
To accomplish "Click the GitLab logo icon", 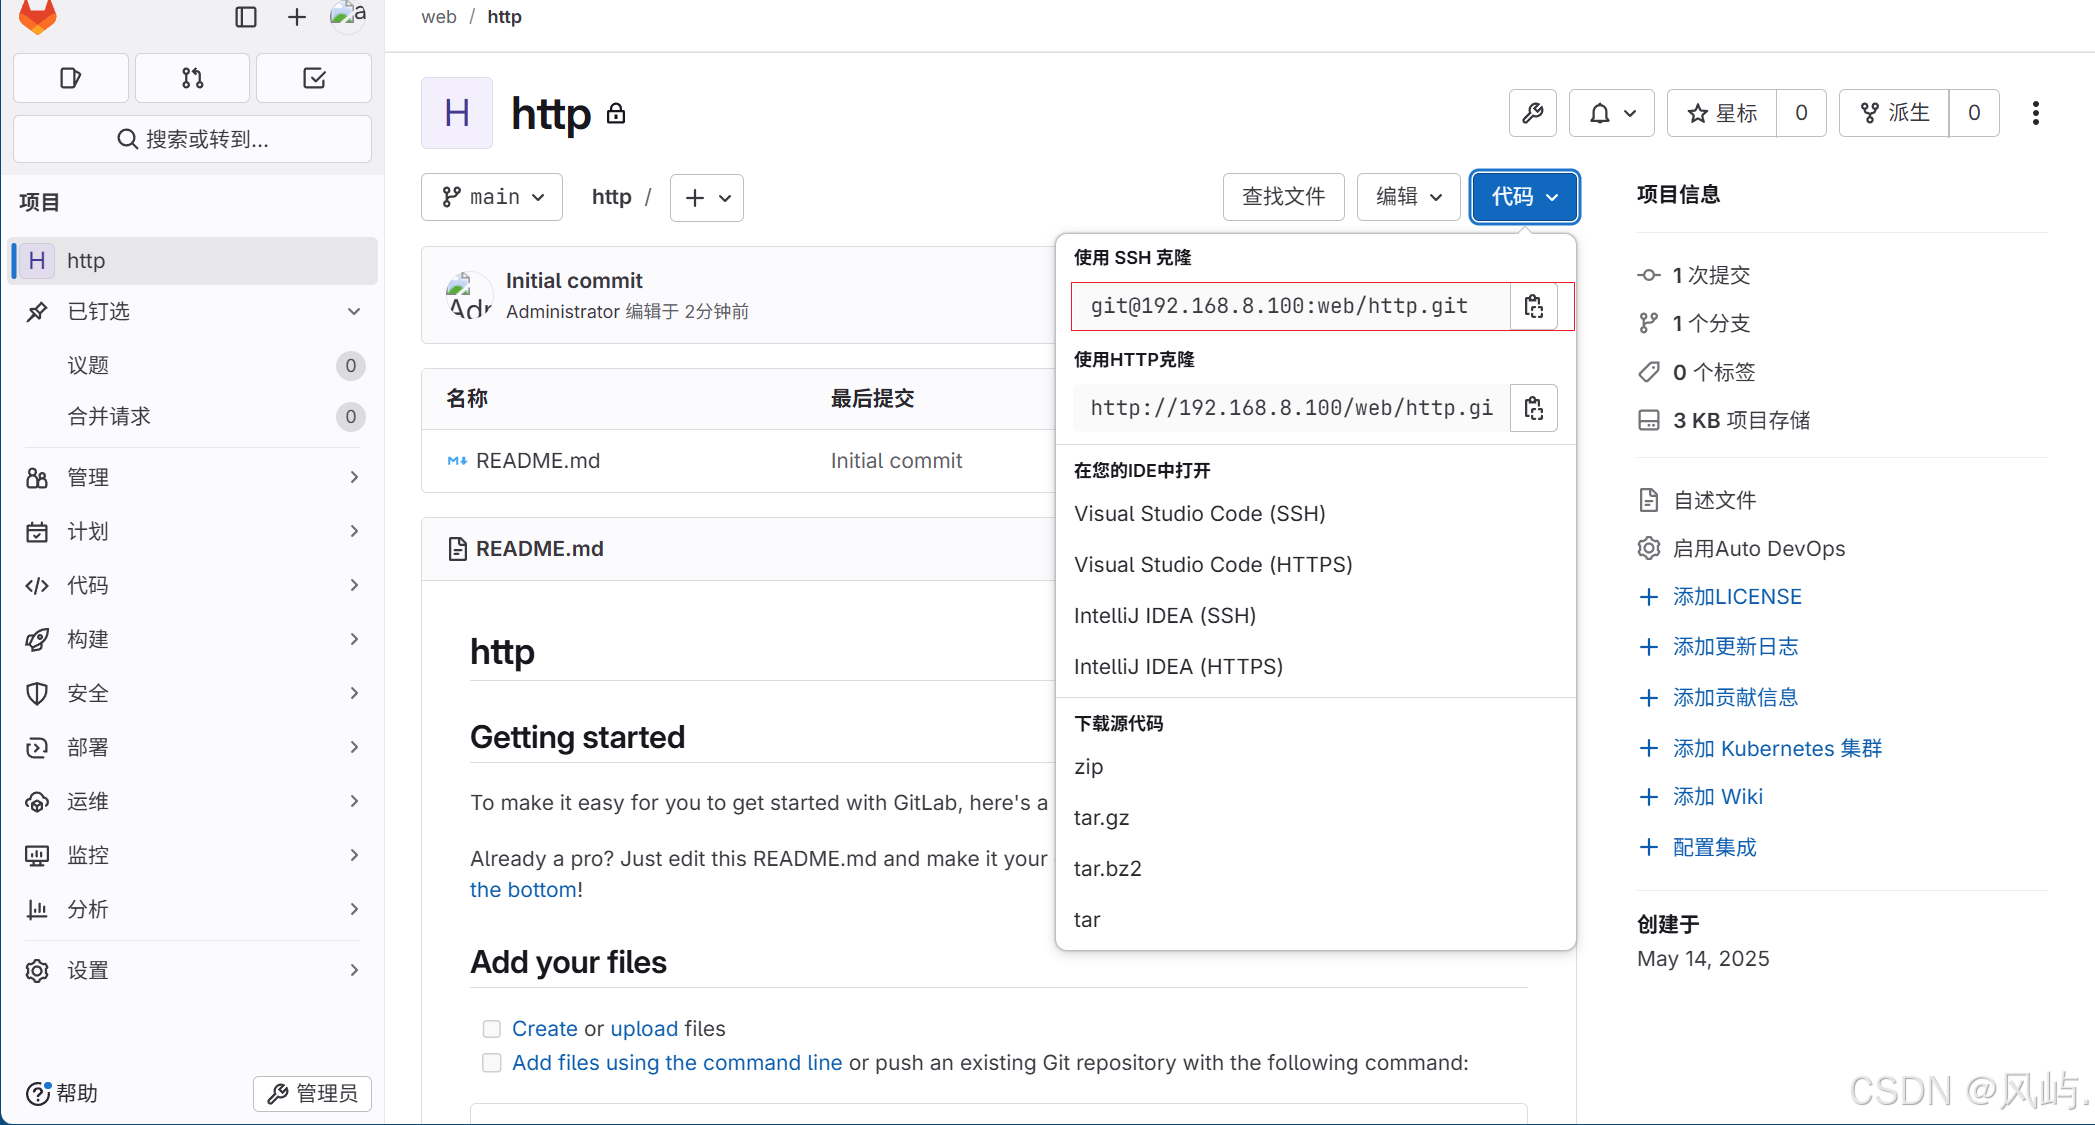I will (38, 16).
